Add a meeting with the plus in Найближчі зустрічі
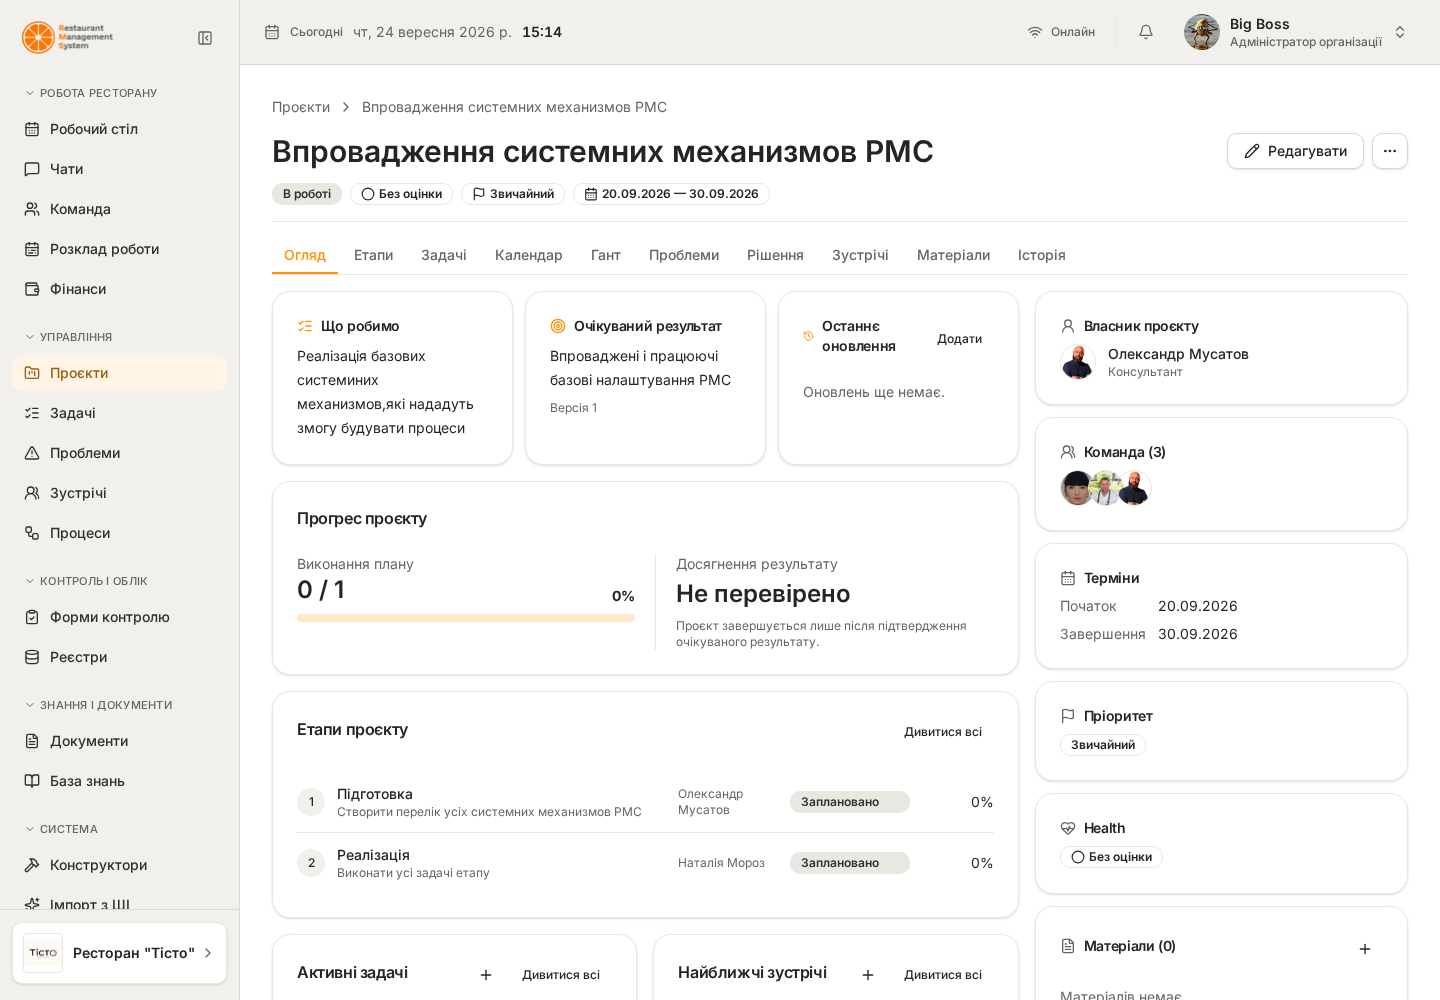 pos(868,975)
